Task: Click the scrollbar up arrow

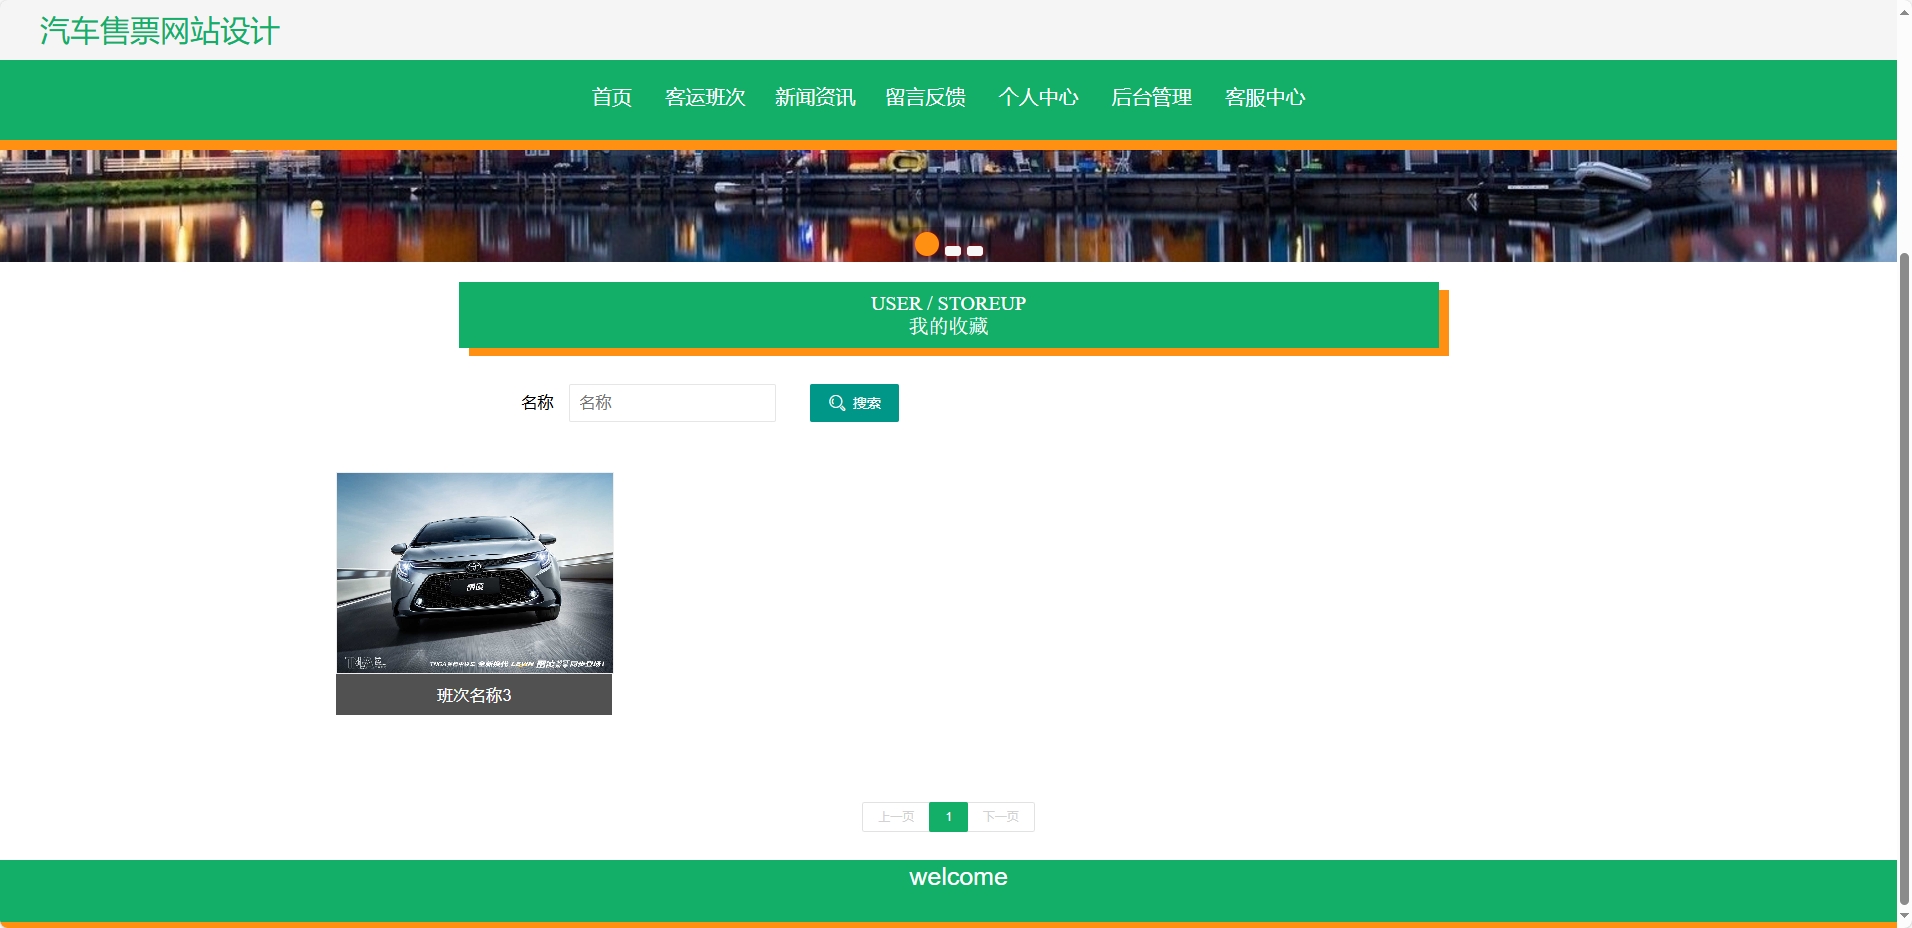Action: [x=1902, y=10]
